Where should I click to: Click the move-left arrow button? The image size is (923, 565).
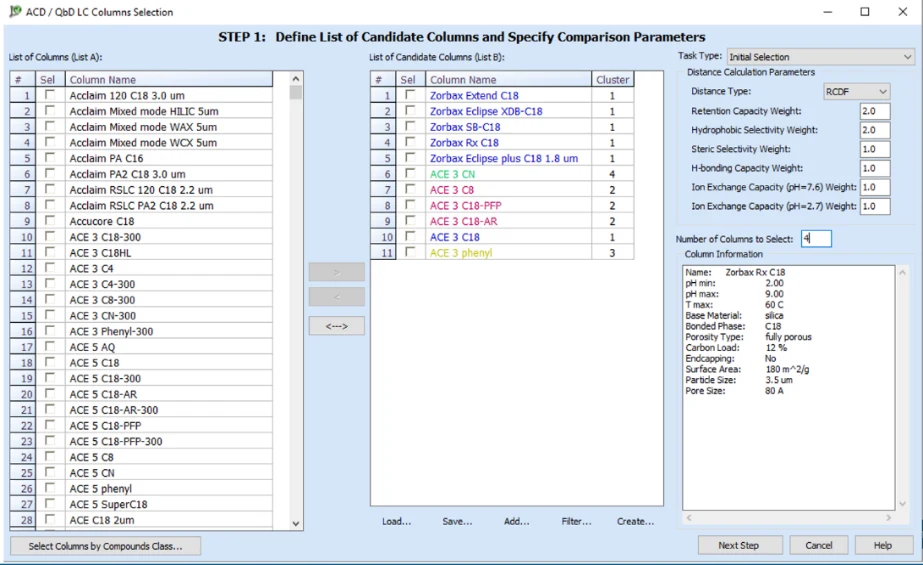click(337, 297)
